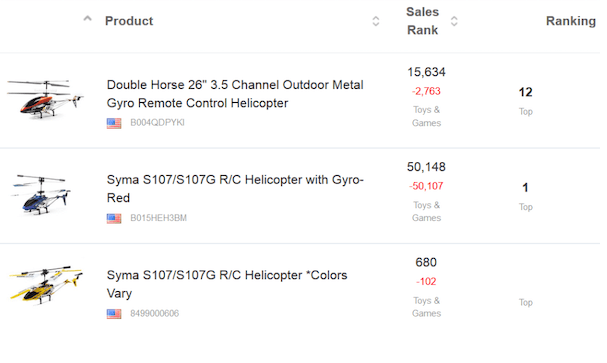Open Double Horse 26" Helicopter product link
The width and height of the screenshot is (607, 363).
pos(235,94)
